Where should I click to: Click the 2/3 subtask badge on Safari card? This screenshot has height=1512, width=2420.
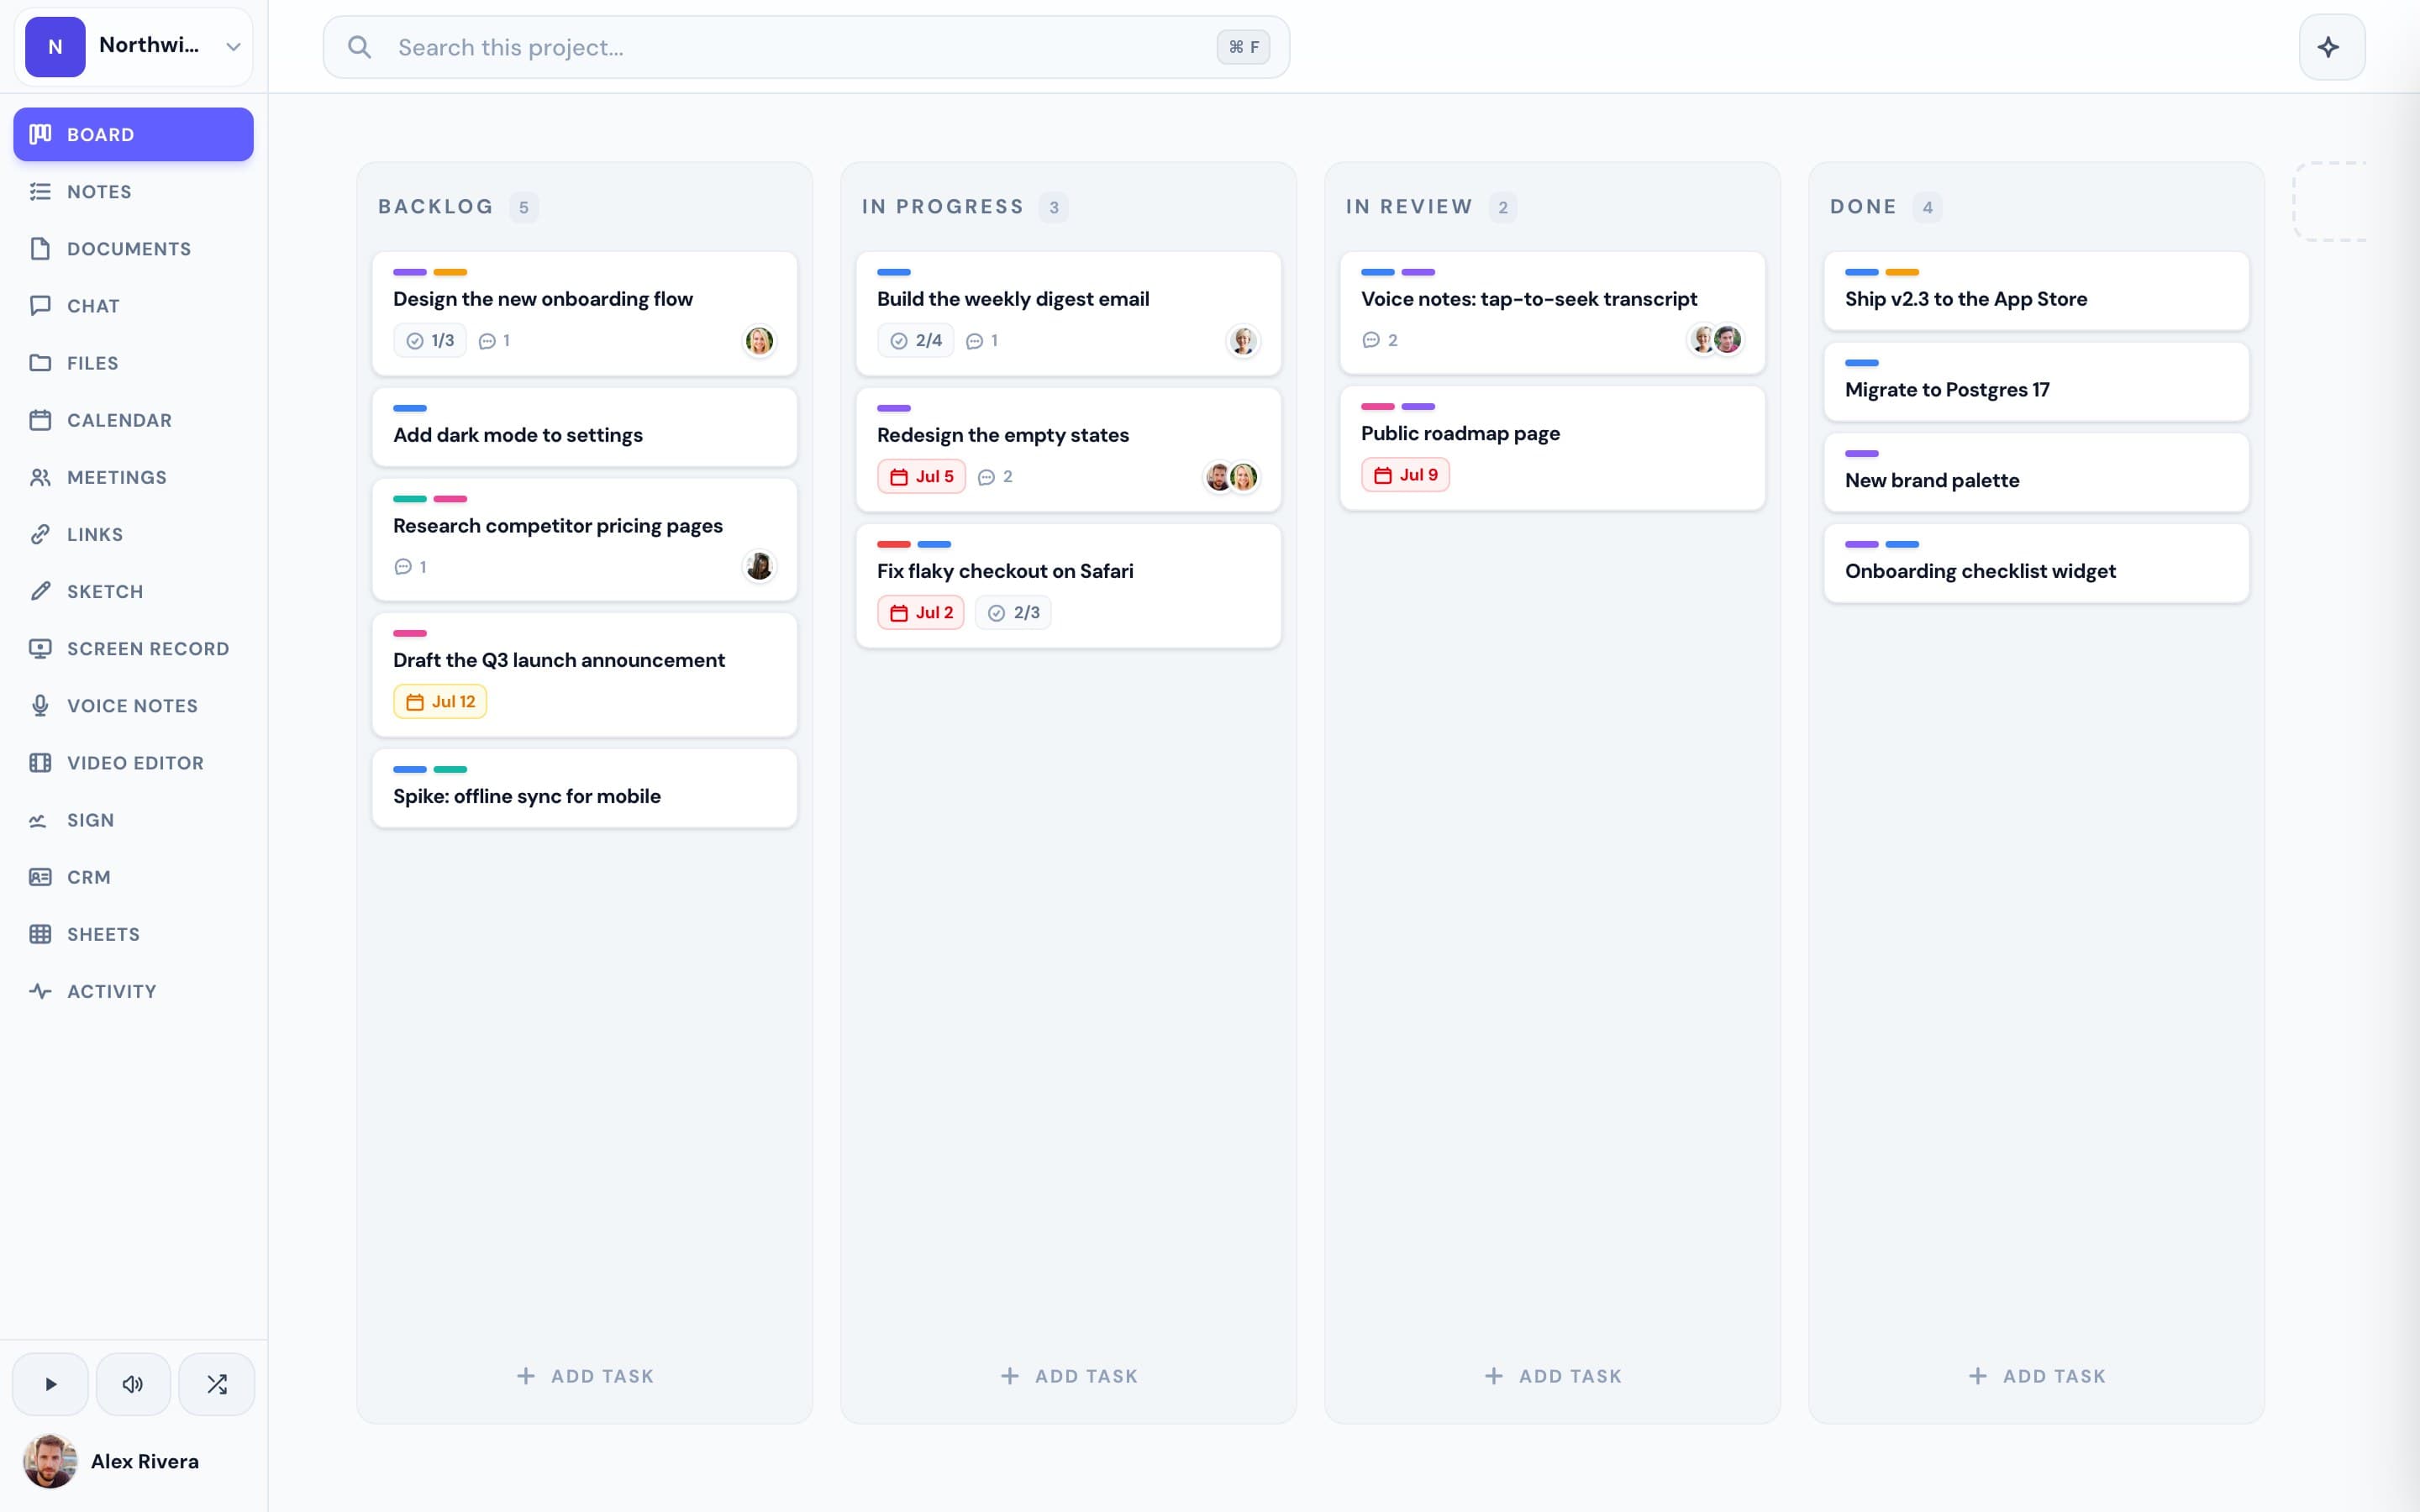(x=1013, y=612)
